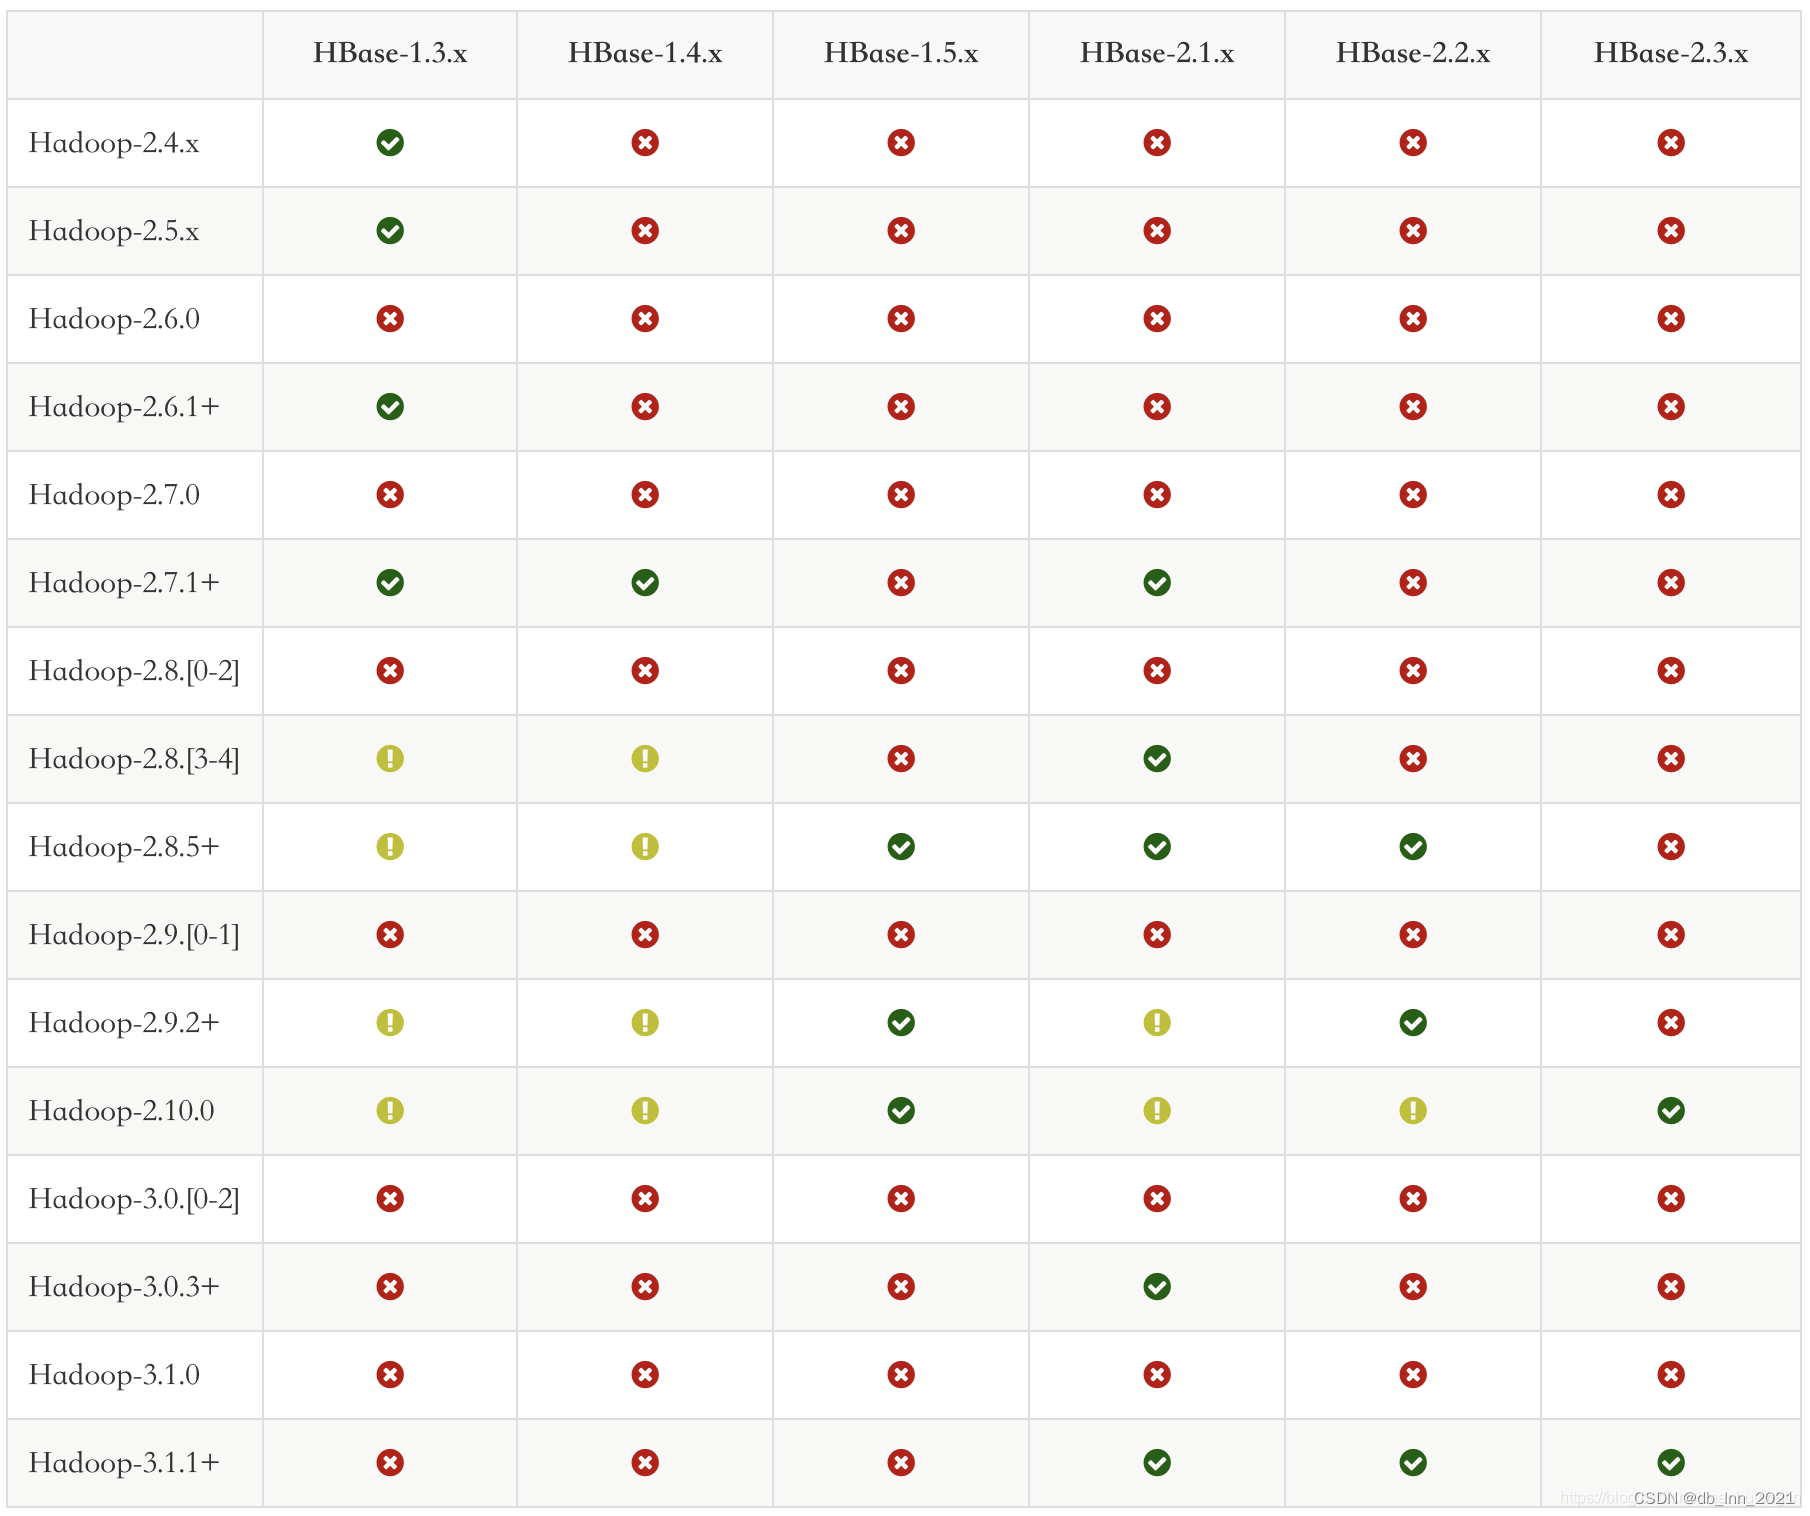The height and width of the screenshot is (1516, 1810).
Task: Select the Hadoop-2.6.0 row label
Action: coord(114,319)
